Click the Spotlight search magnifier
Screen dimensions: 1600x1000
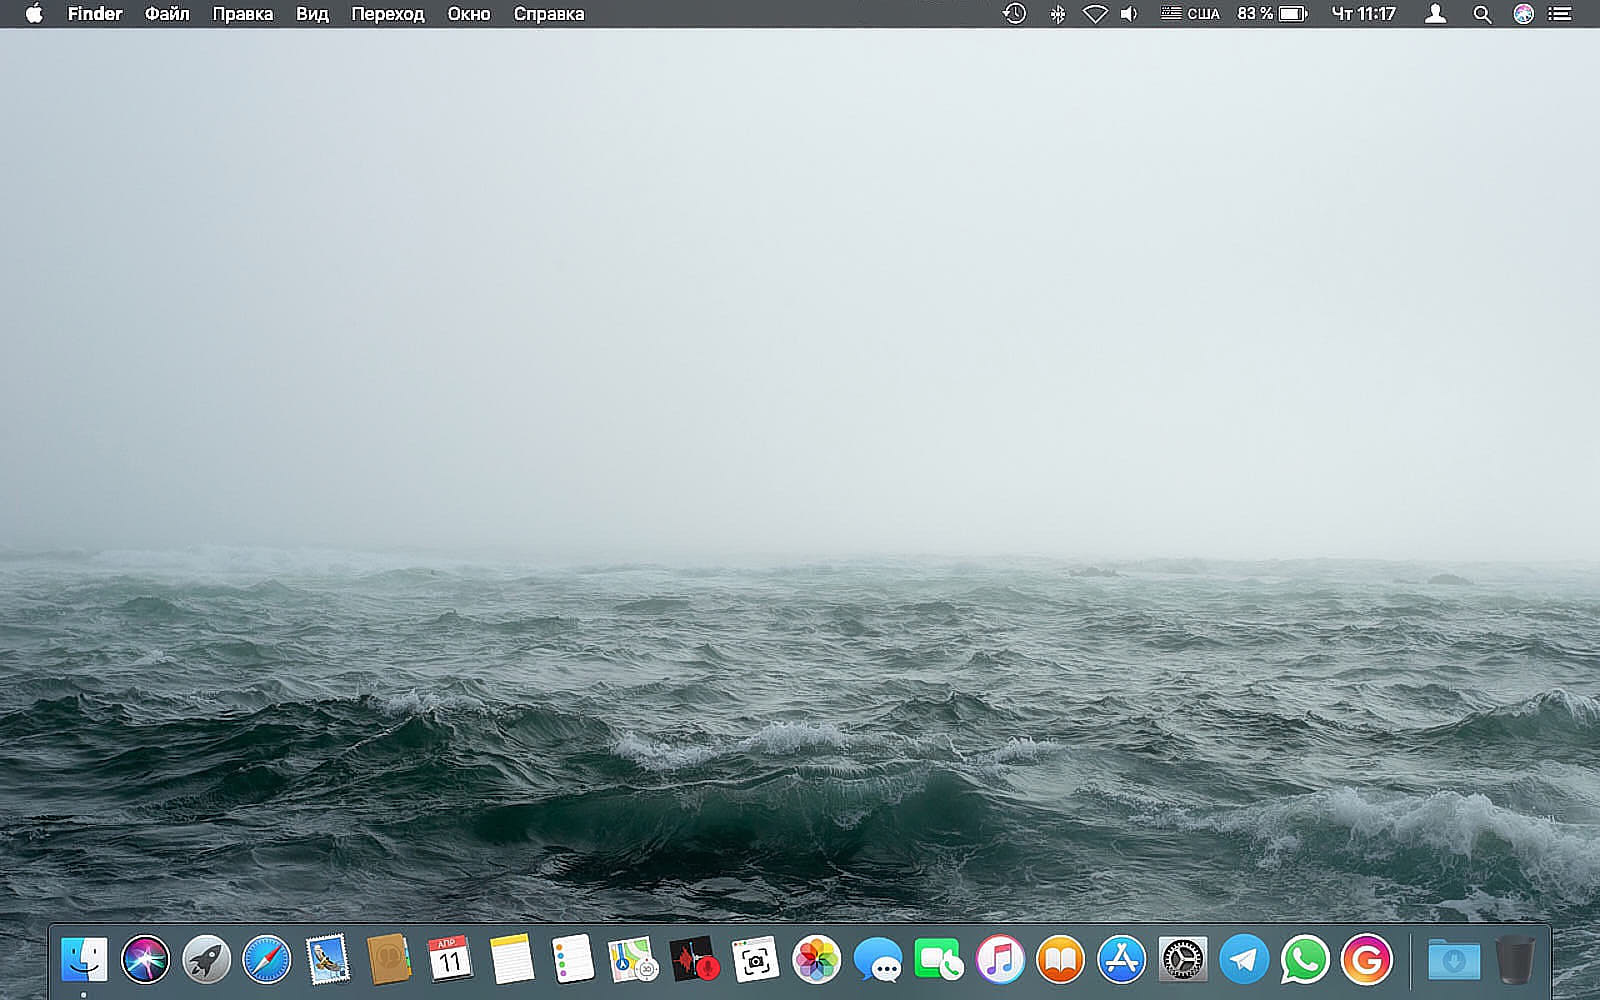pos(1482,14)
